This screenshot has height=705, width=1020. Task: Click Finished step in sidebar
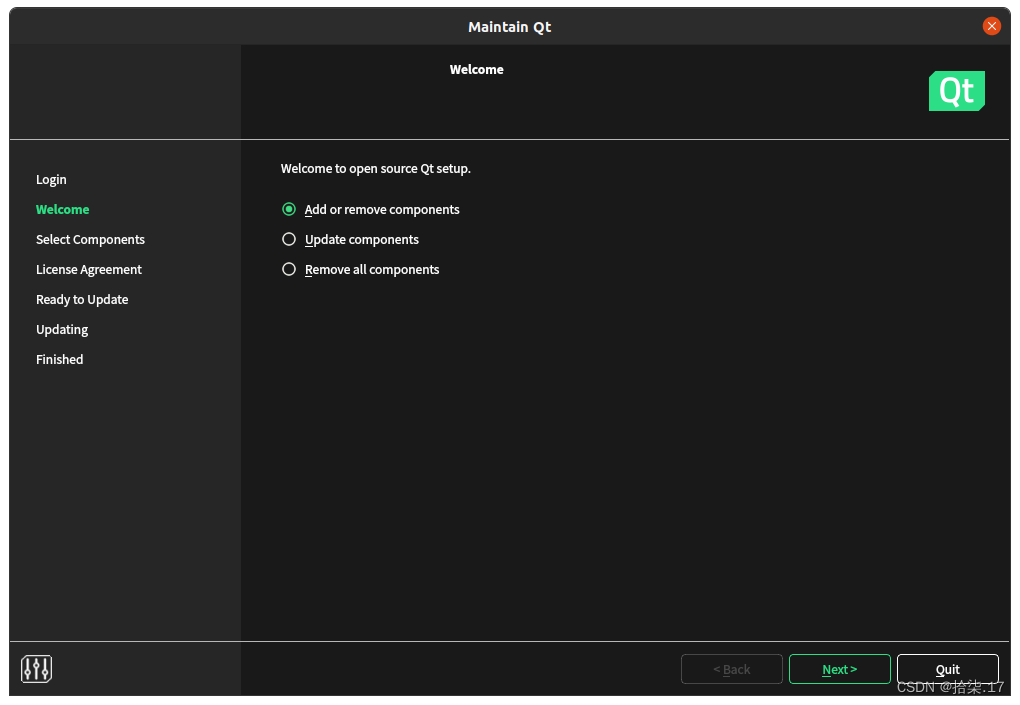tap(59, 359)
